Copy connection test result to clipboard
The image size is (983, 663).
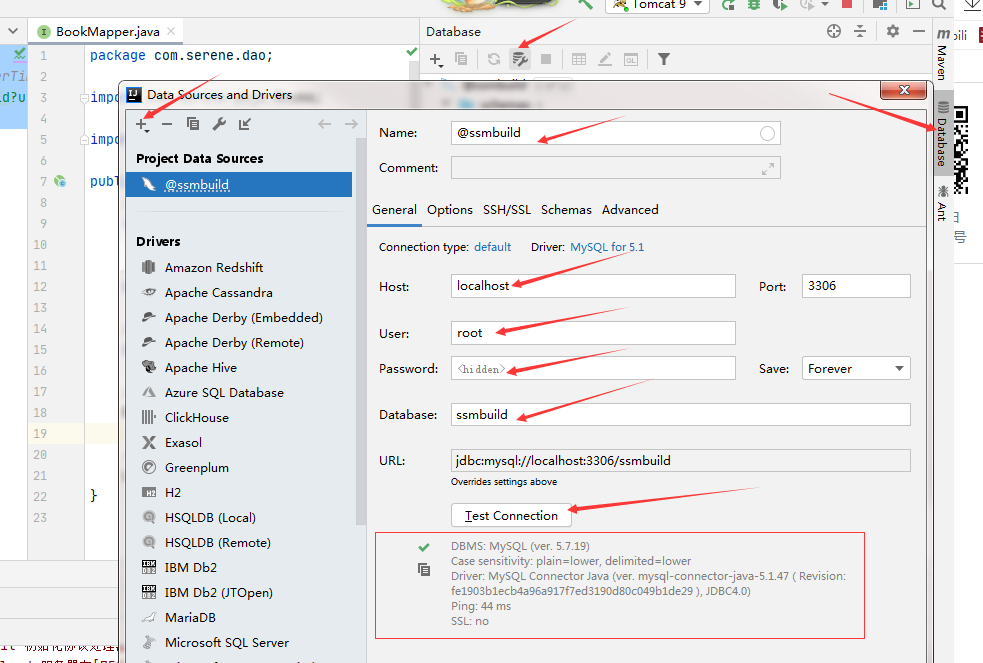(424, 570)
